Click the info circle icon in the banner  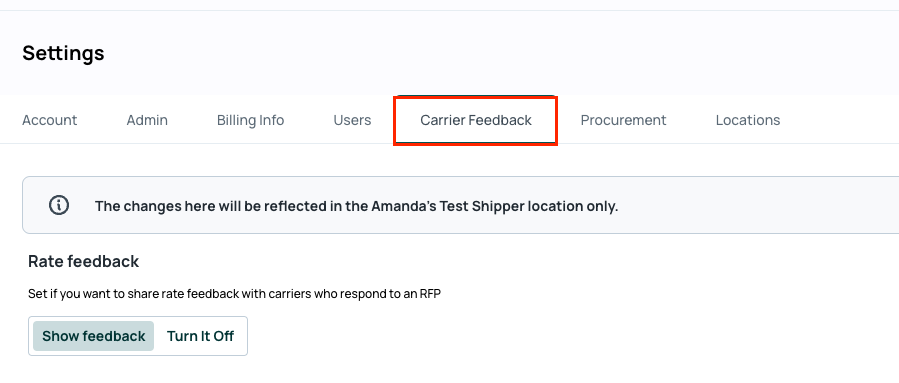pos(59,205)
